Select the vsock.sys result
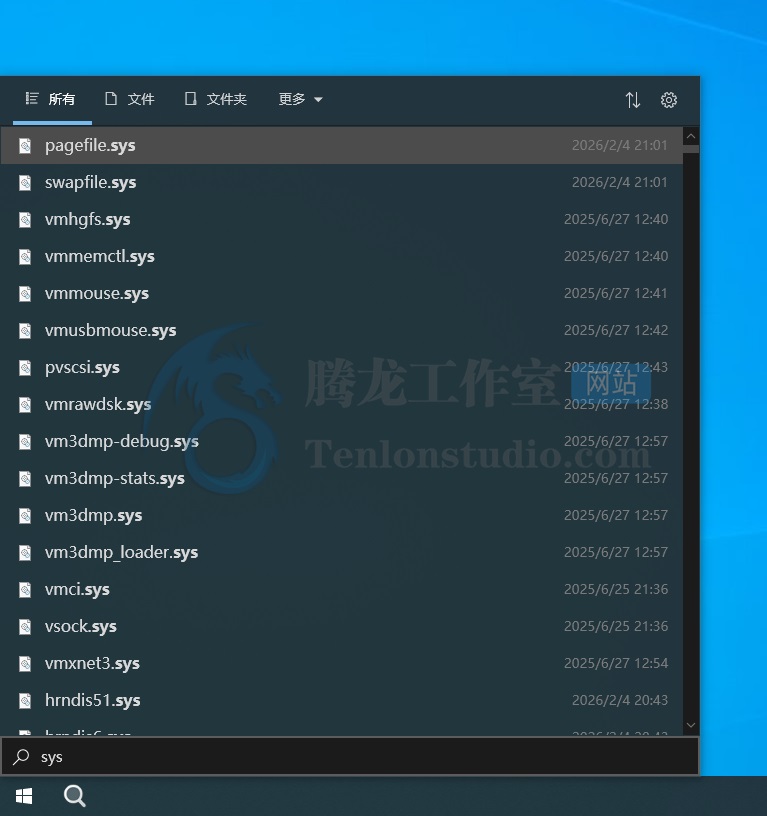 80,627
